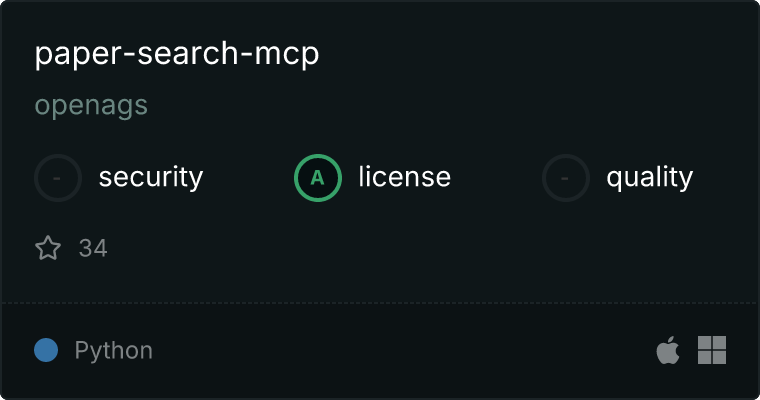
Task: Click empty footer space beside Python label
Action: click(402, 350)
